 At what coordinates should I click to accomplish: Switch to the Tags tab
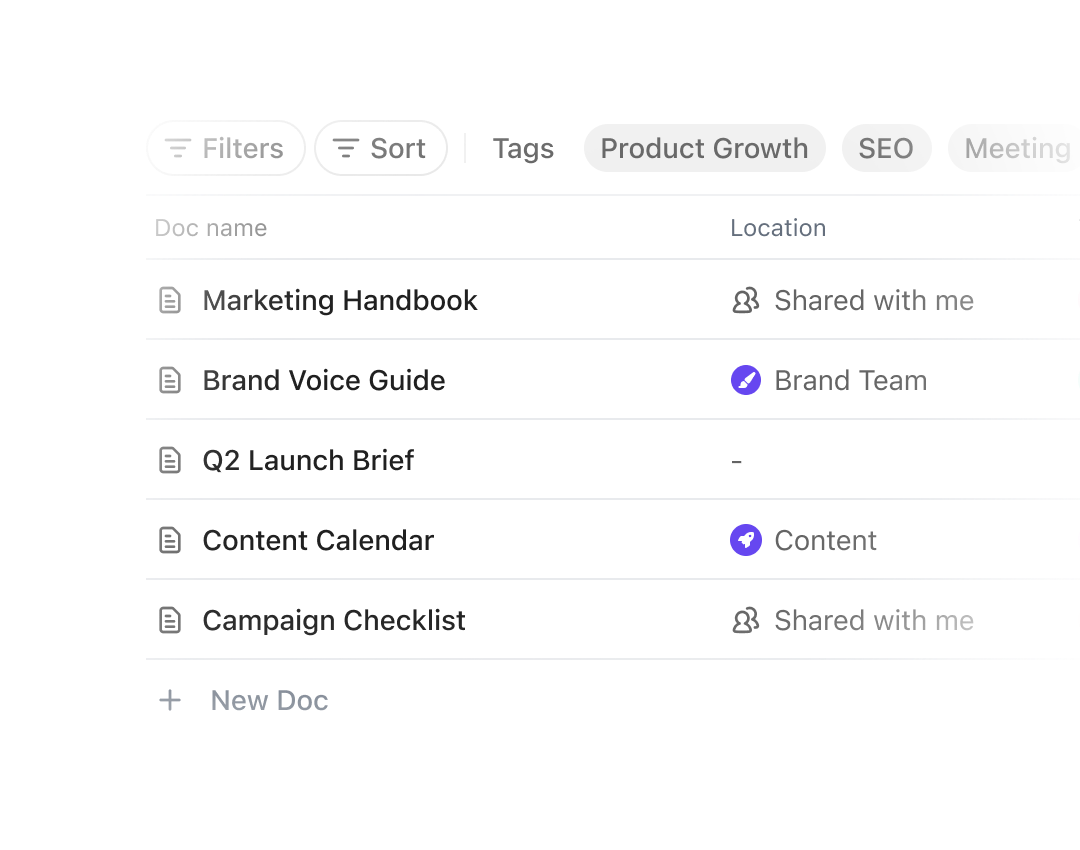(x=523, y=148)
